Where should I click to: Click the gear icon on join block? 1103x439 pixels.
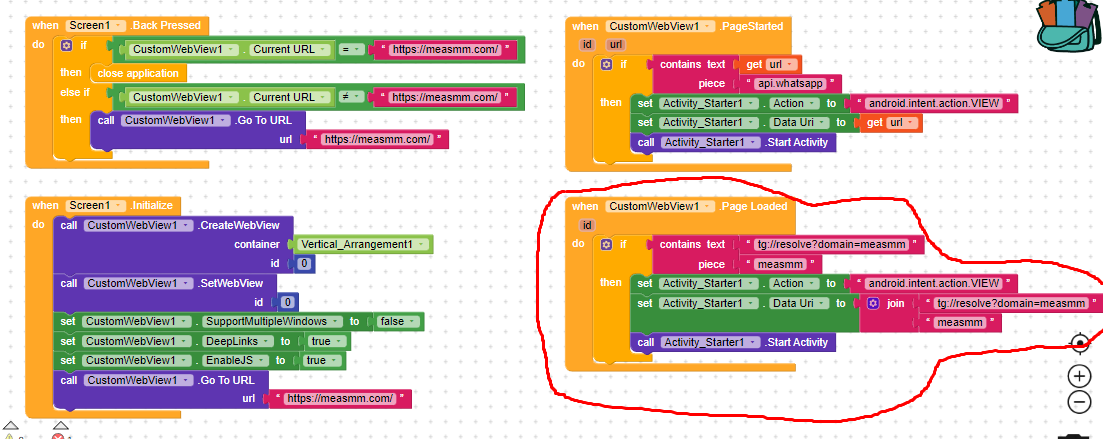tap(873, 303)
